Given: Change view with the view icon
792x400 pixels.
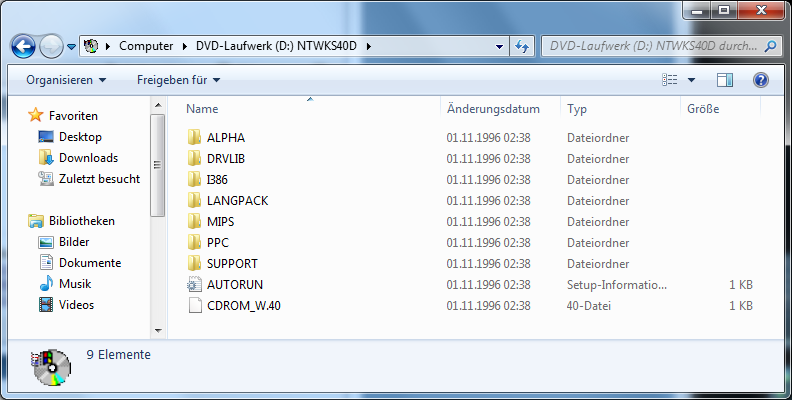Looking at the screenshot, I should 670,80.
